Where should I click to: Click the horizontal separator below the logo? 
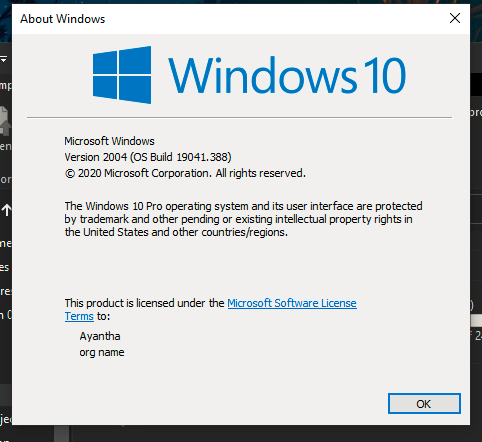pyautogui.click(x=239, y=117)
